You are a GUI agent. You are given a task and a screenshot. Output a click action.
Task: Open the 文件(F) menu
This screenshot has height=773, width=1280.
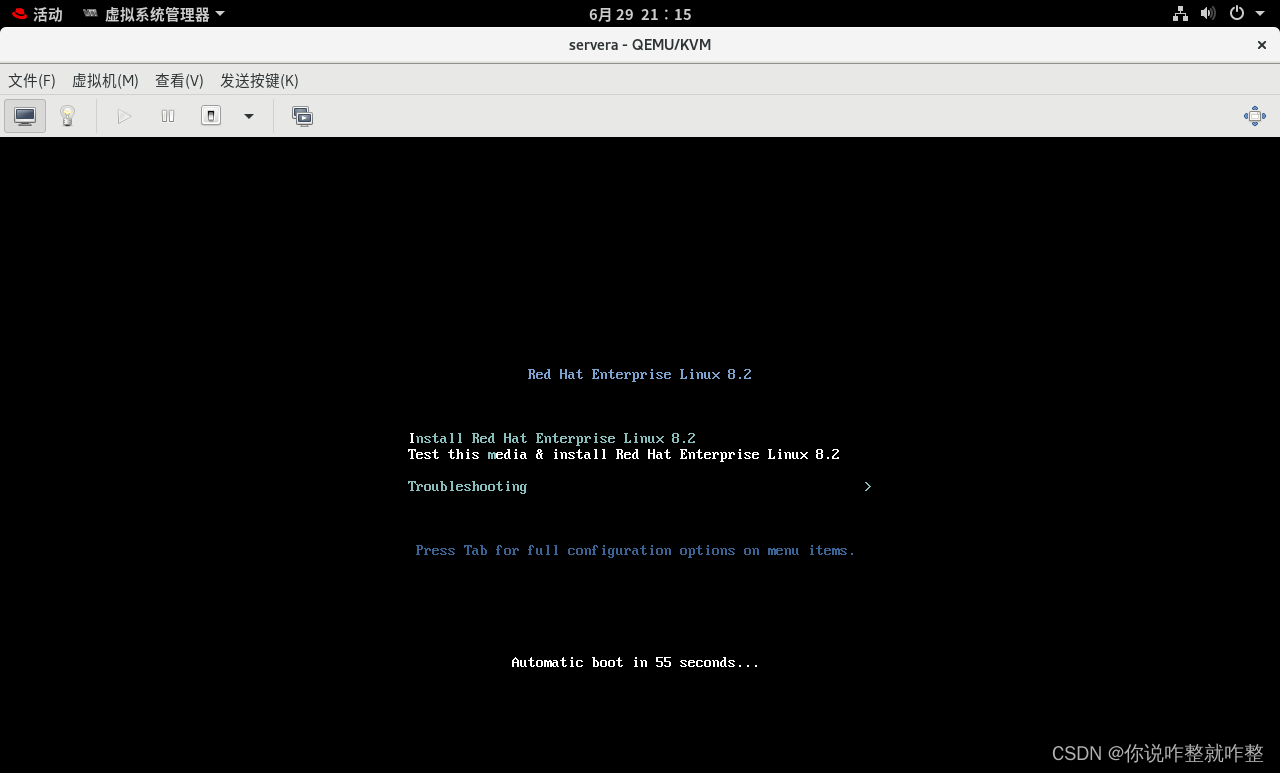[32, 81]
